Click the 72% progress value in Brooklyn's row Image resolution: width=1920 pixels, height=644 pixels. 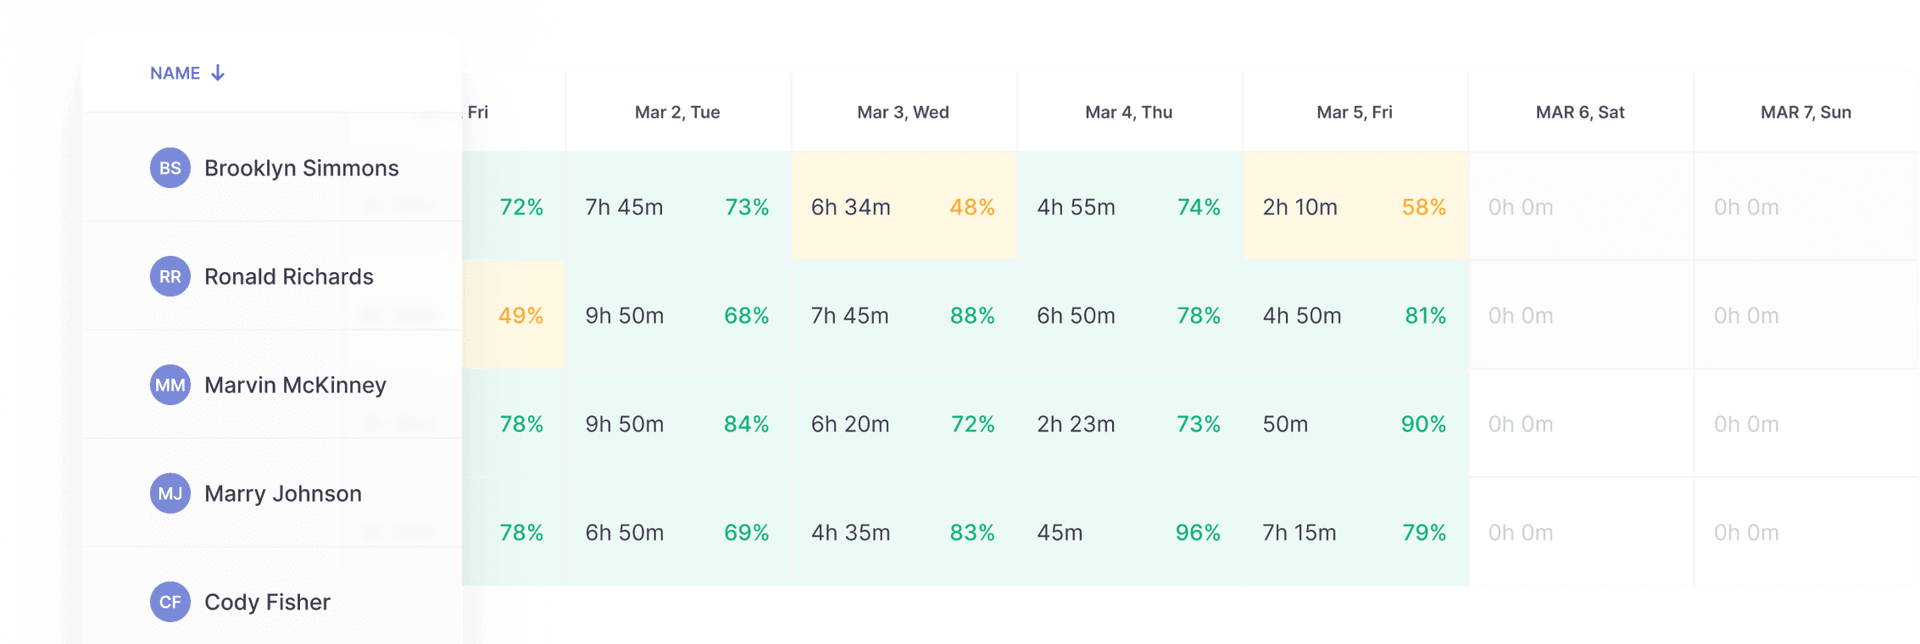521,207
